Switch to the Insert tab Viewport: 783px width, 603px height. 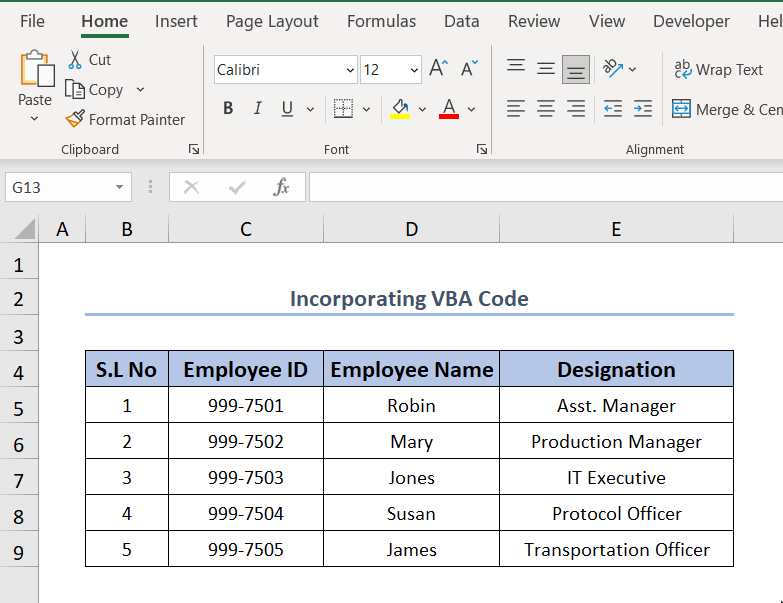click(x=176, y=21)
